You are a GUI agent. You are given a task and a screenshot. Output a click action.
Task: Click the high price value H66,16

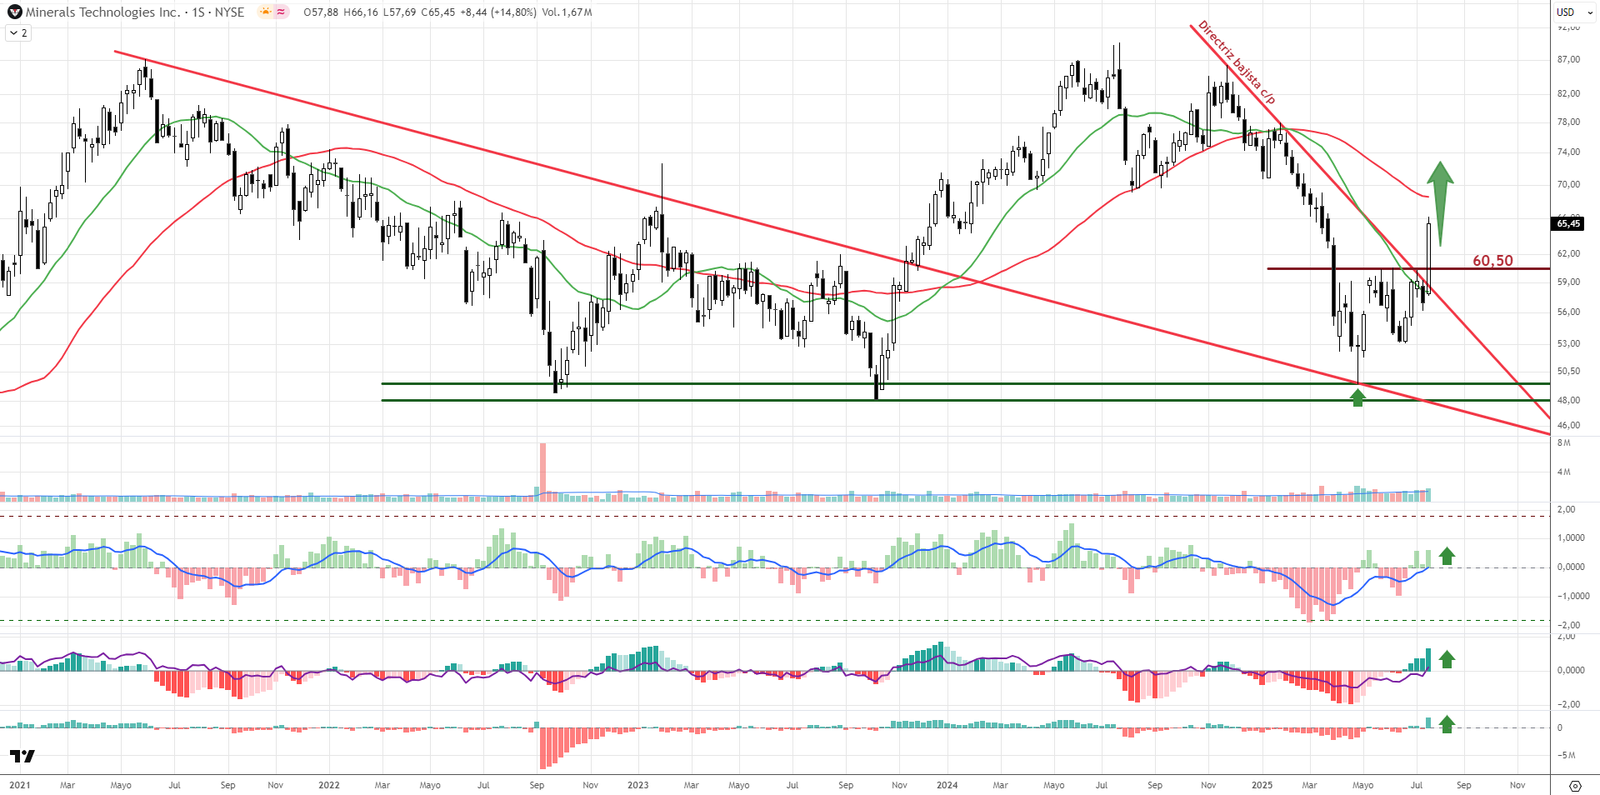pos(361,12)
